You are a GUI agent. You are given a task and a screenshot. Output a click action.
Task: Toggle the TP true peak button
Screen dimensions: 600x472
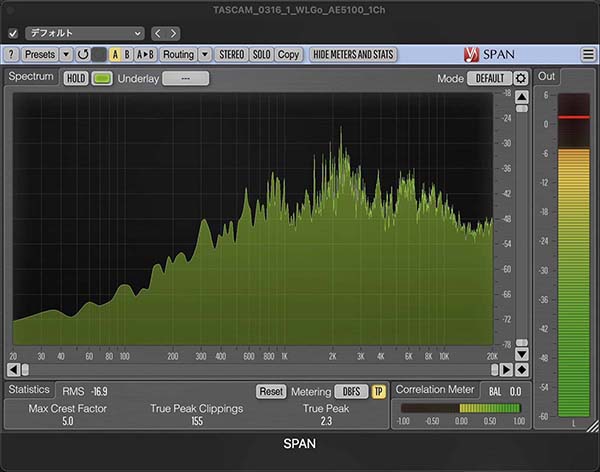click(378, 392)
